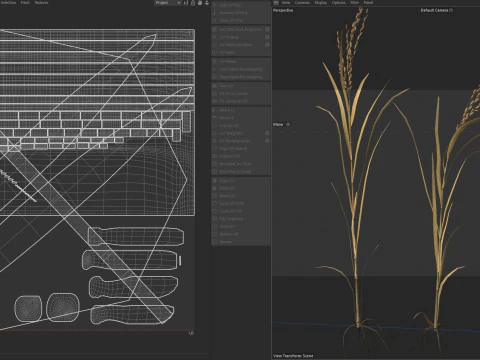Viewport: 480px width, 360px height.
Task: Open the Selection menu in the UV editor
Action: 8,2
